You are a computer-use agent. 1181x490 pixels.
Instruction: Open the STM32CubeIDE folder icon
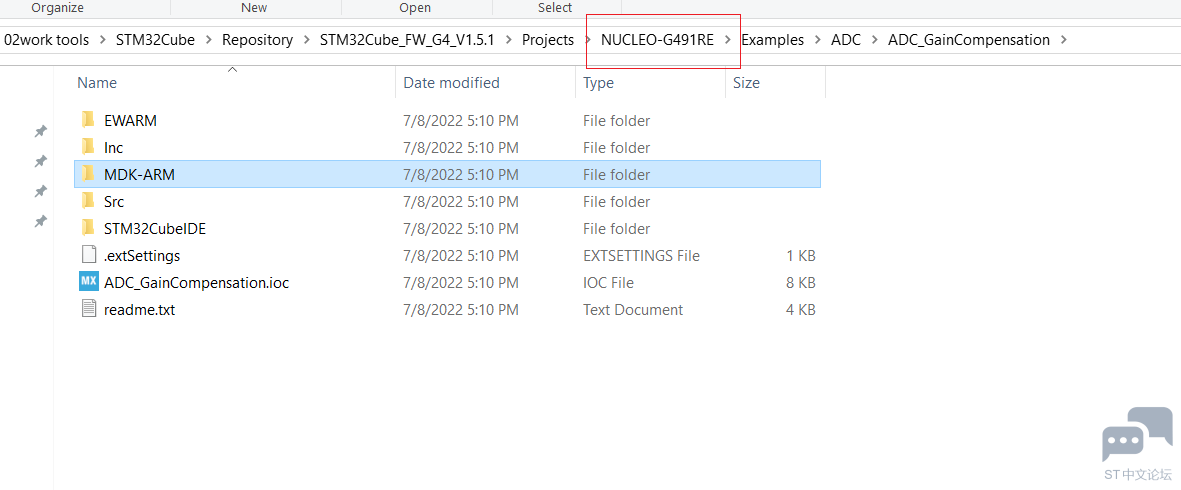click(89, 229)
